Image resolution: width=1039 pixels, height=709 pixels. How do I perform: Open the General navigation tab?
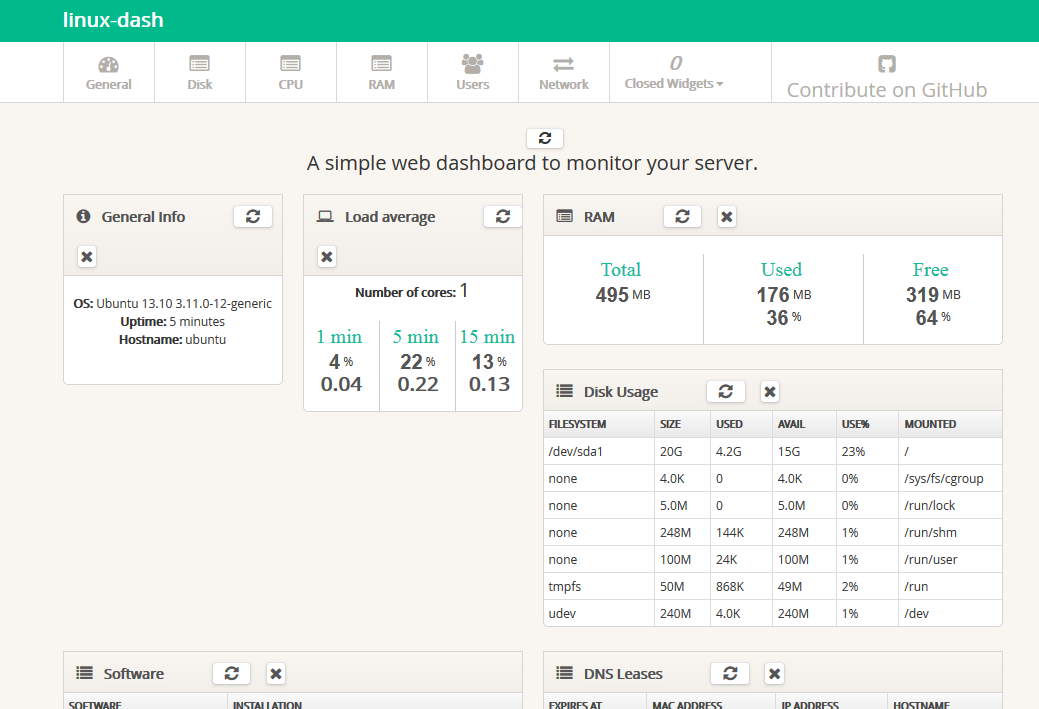click(109, 73)
